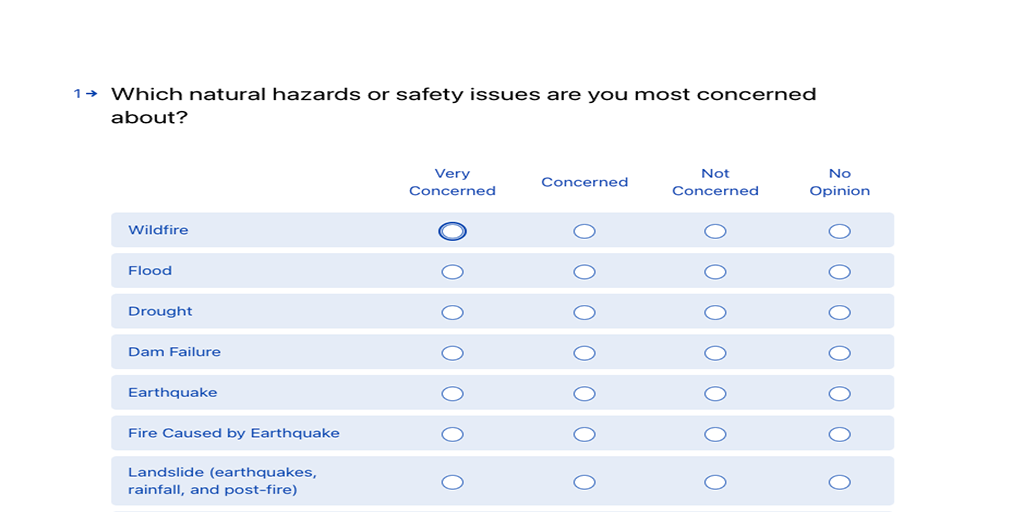This screenshot has width=1024, height=512.
Task: Choose Very Concerned for Dam Failure
Action: [x=452, y=353]
